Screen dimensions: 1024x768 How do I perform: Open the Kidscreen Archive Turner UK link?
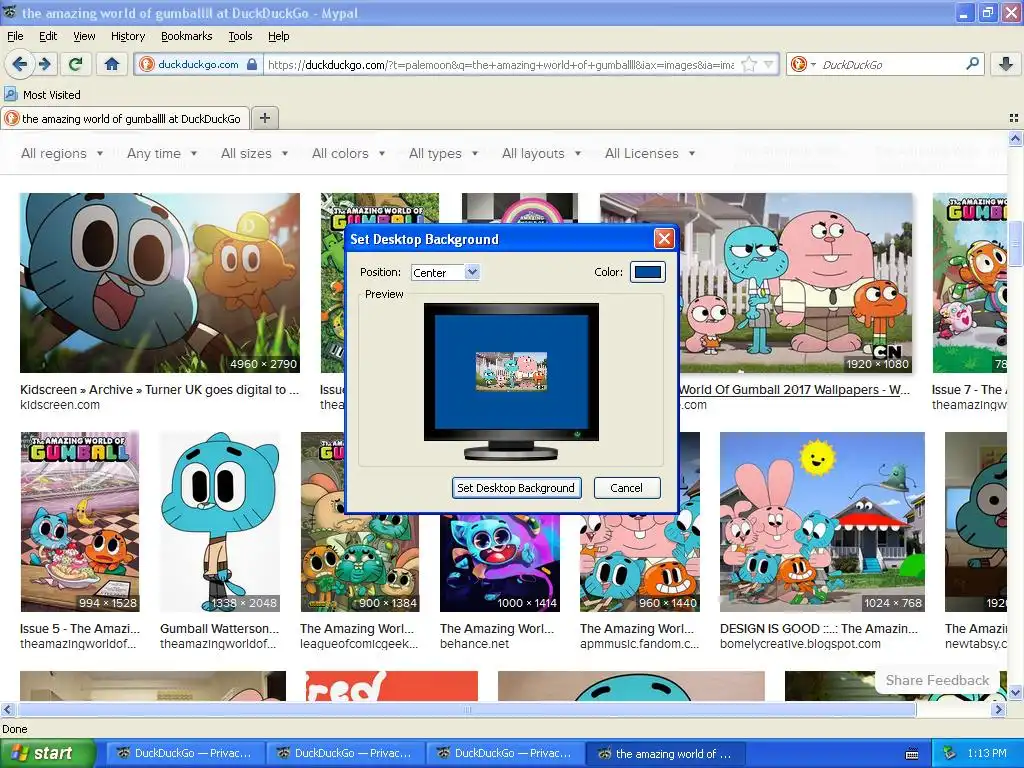(159, 390)
